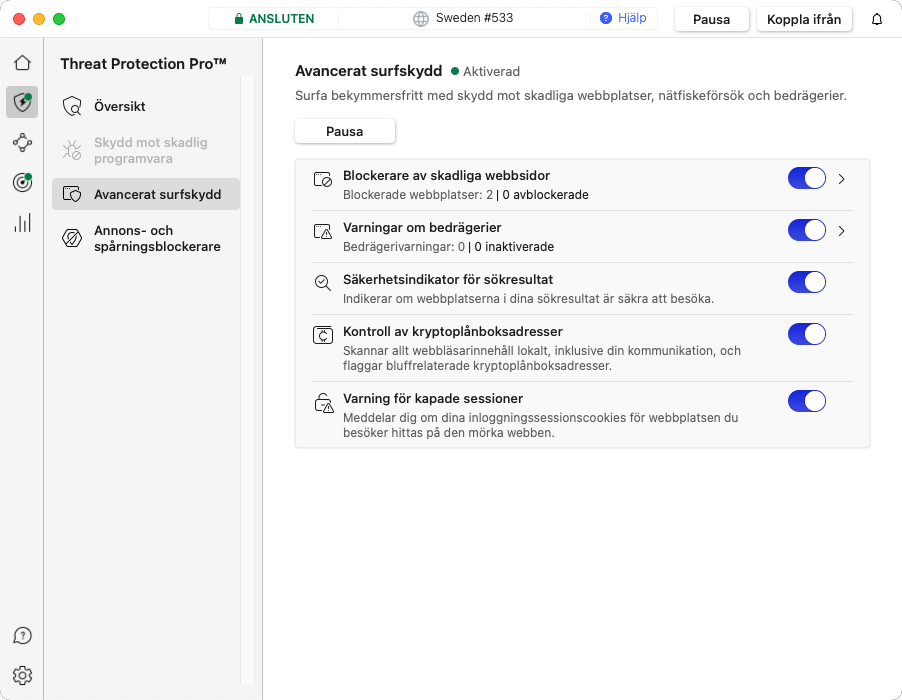The width and height of the screenshot is (902, 700).
Task: Toggle Säkerhetsindikator för sökresultat switch
Action: (x=806, y=282)
